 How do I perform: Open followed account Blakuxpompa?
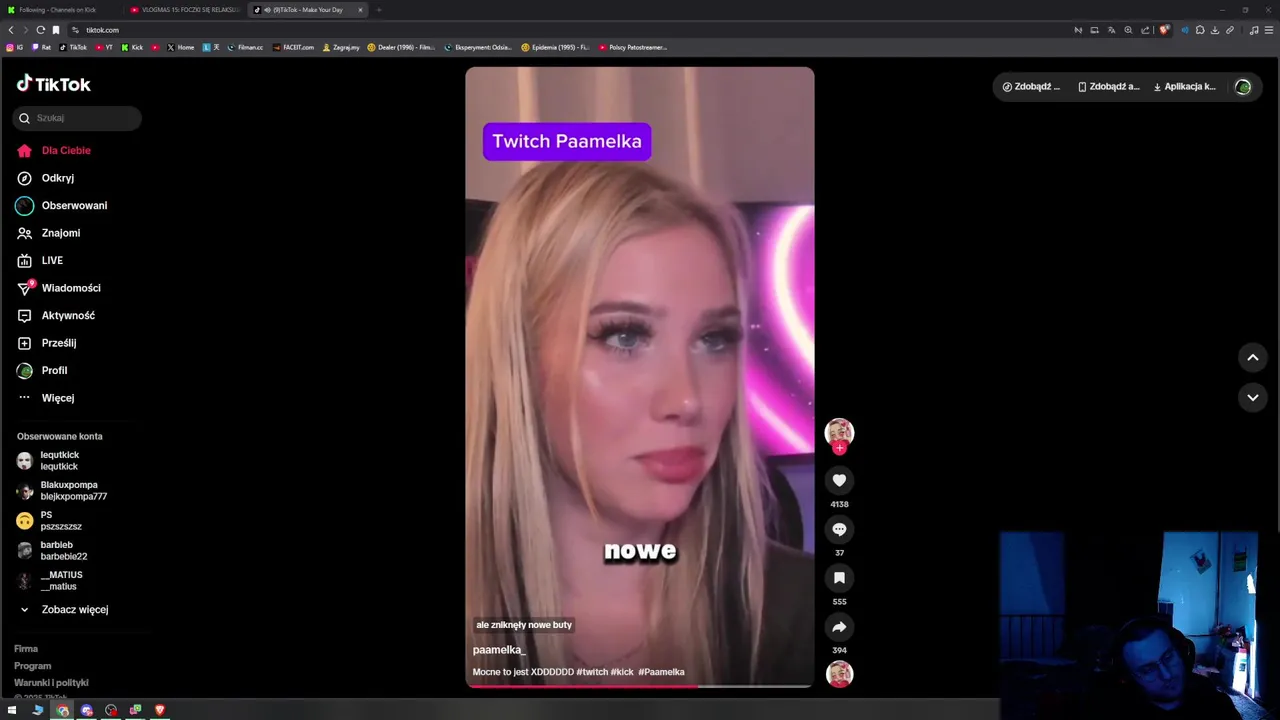click(62, 491)
